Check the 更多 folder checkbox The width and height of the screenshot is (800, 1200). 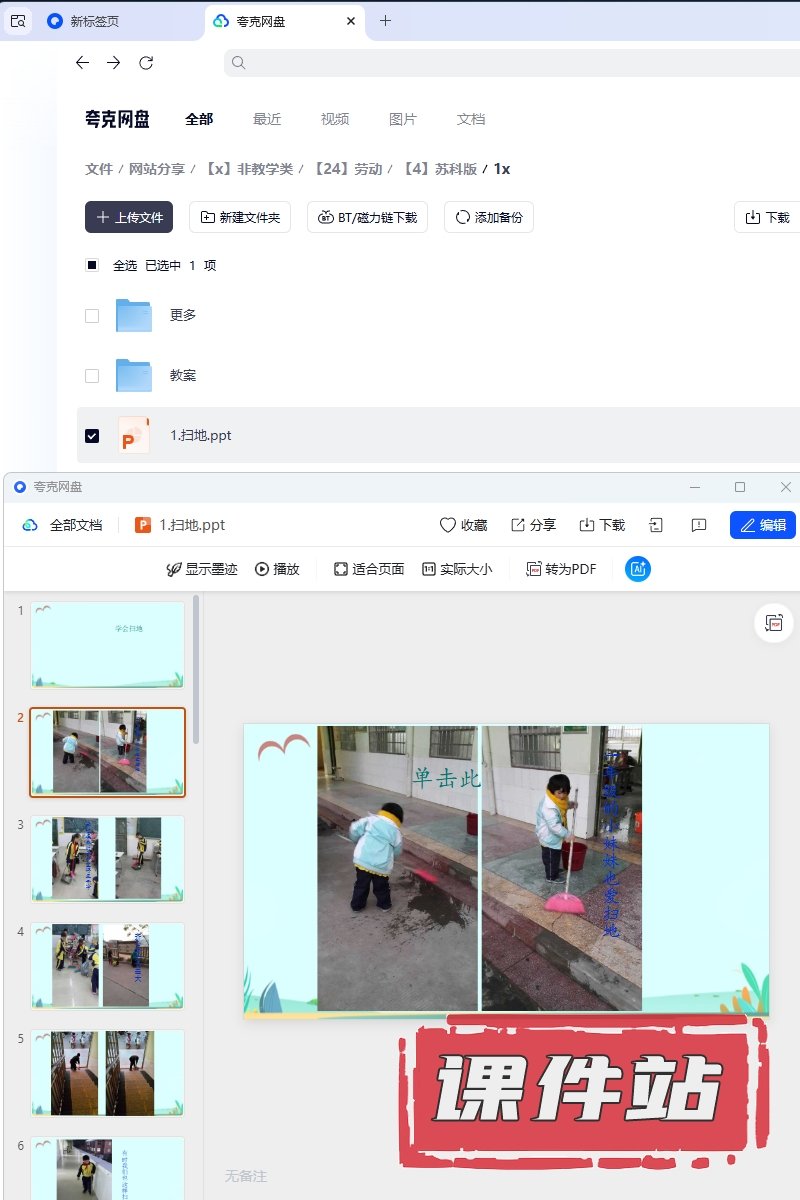click(x=92, y=316)
